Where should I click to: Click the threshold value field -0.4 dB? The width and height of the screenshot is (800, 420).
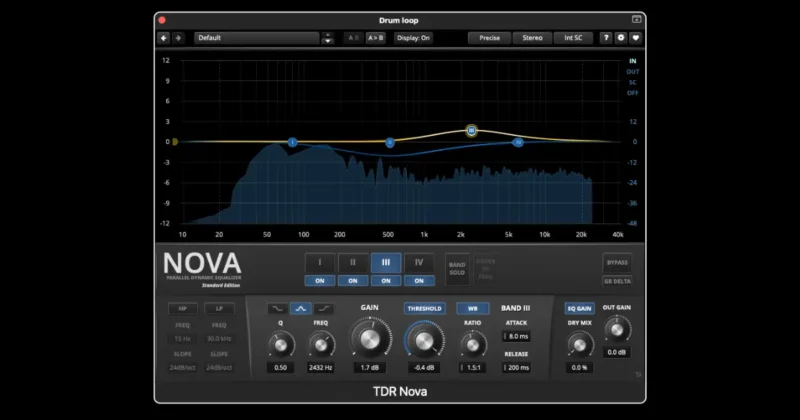click(x=424, y=367)
